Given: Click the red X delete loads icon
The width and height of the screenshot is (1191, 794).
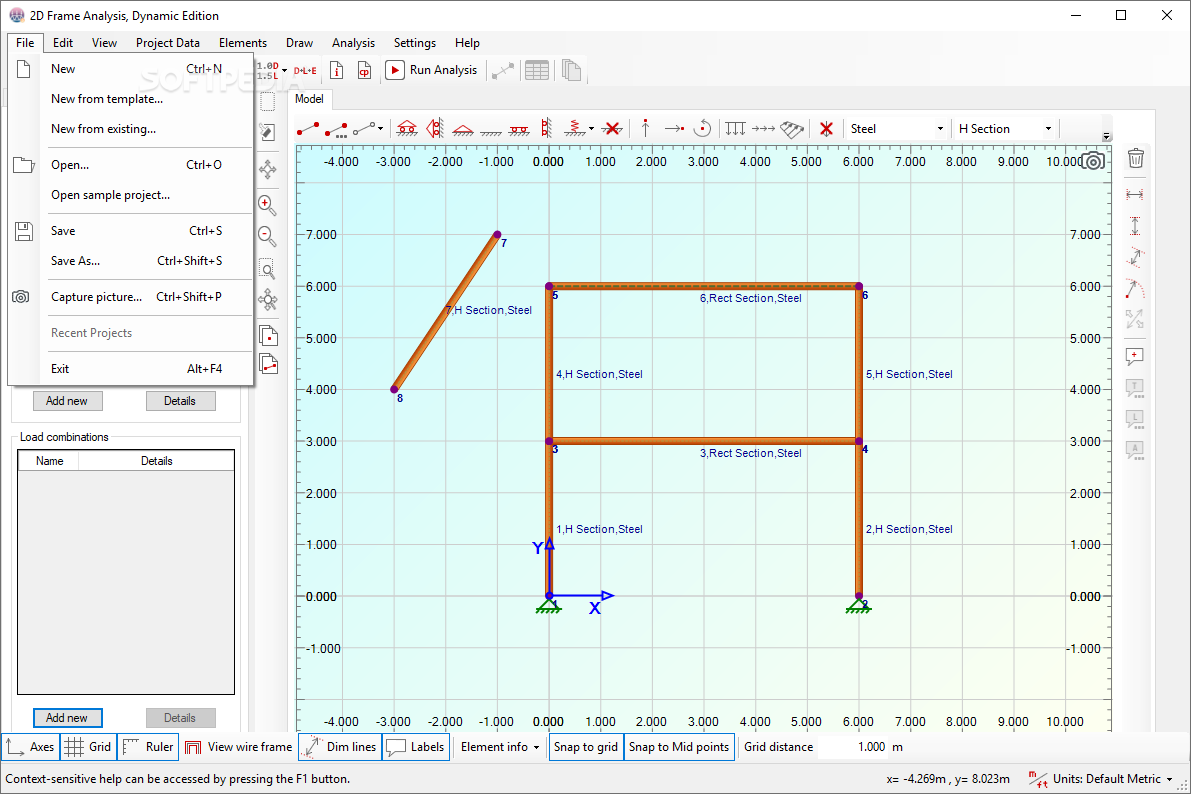Looking at the screenshot, I should [826, 128].
